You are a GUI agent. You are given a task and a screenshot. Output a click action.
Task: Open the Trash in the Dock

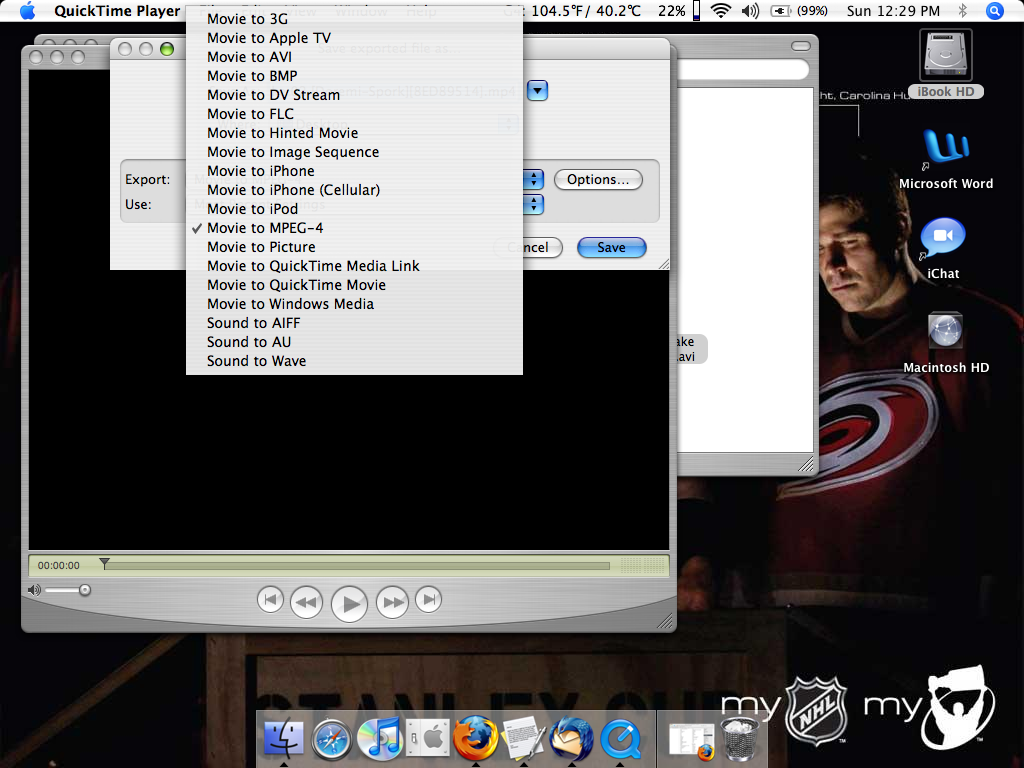click(x=739, y=738)
